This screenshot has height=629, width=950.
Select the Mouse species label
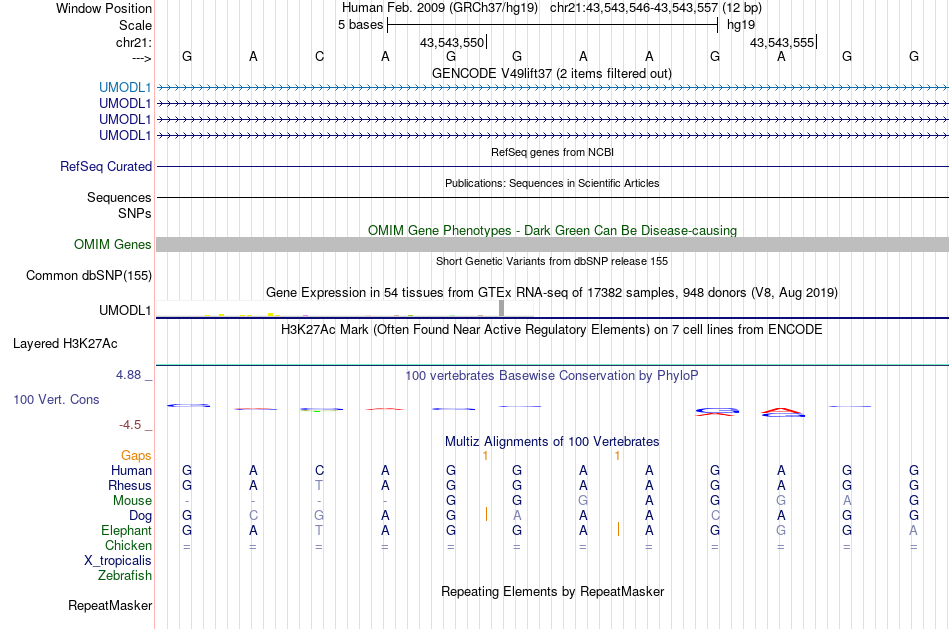[x=132, y=501]
